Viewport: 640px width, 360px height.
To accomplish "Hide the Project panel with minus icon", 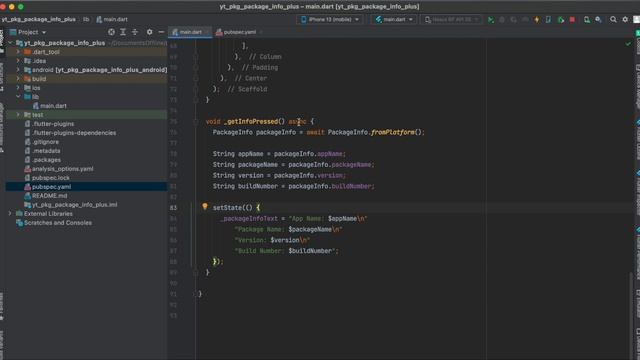I will click(161, 32).
